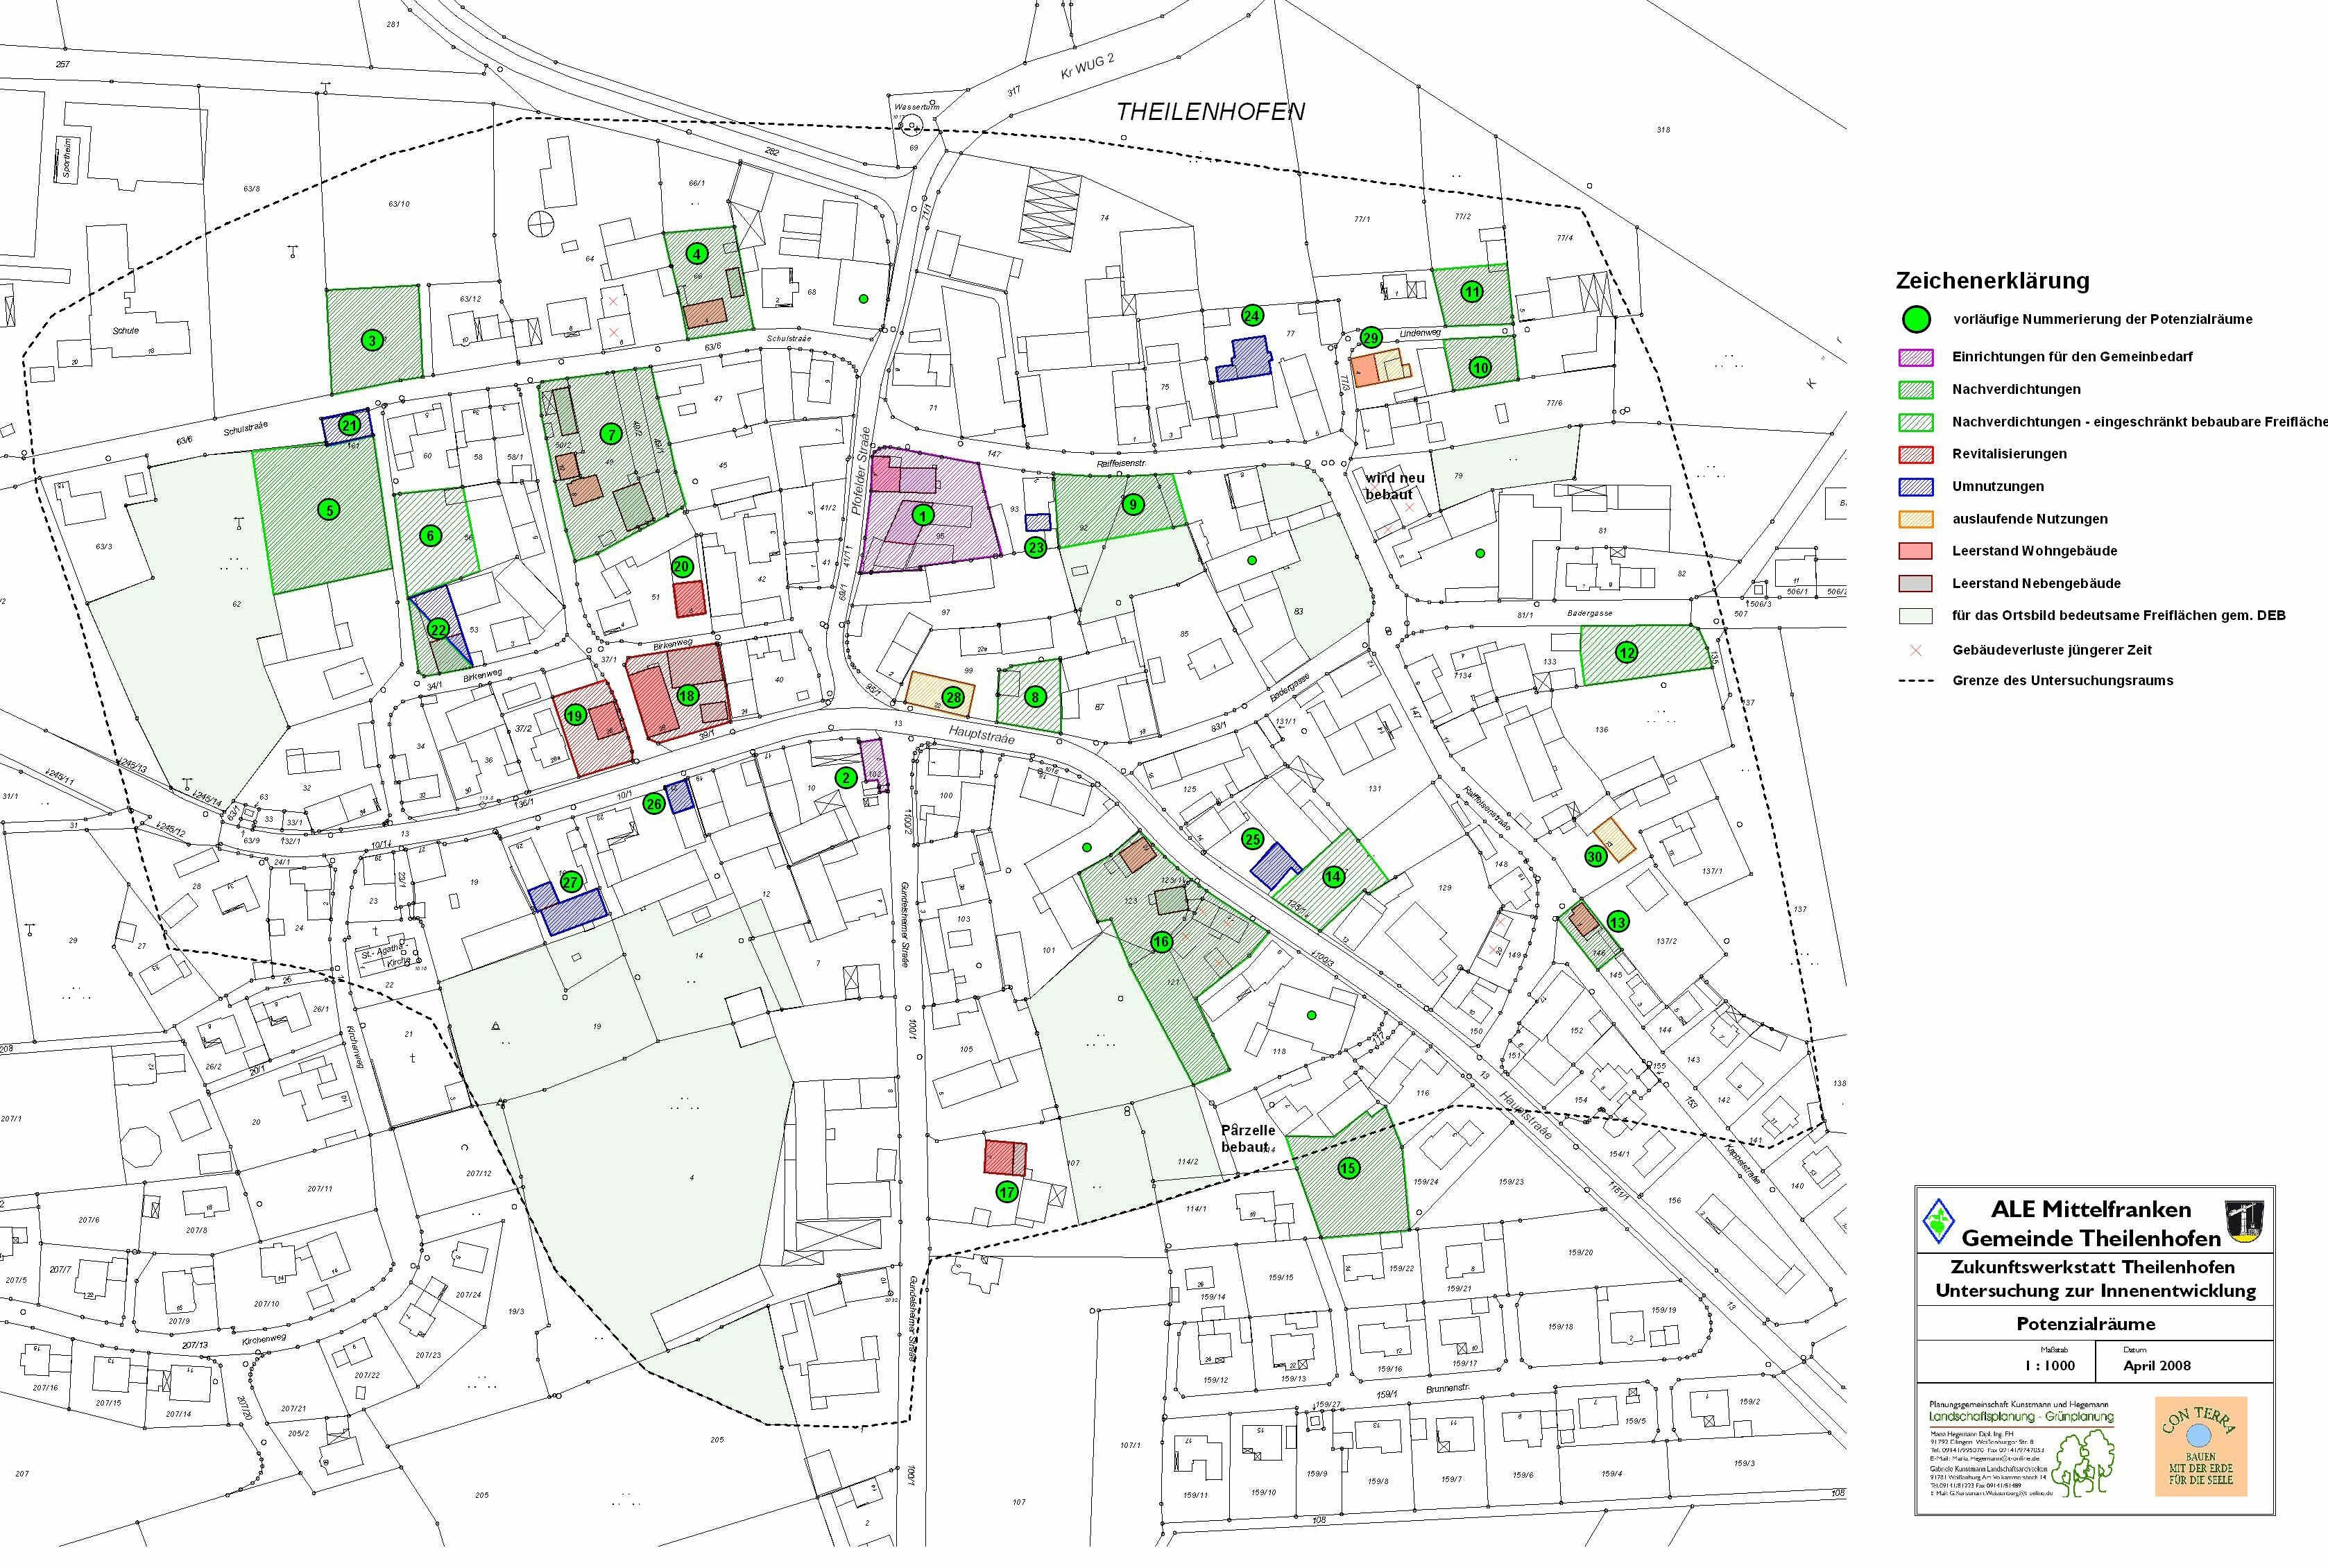Click green marker number 1
The image size is (2328, 1568).
(923, 516)
